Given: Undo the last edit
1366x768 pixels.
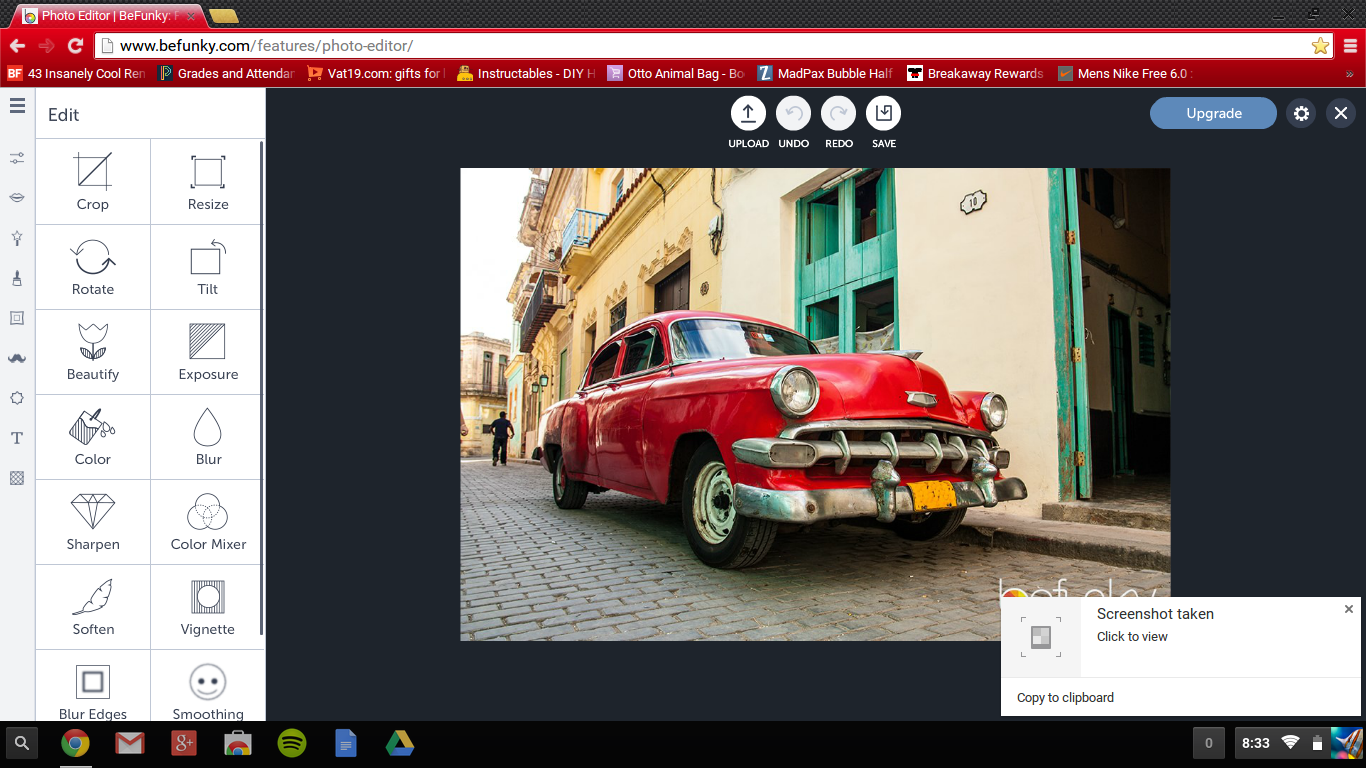Looking at the screenshot, I should point(794,114).
